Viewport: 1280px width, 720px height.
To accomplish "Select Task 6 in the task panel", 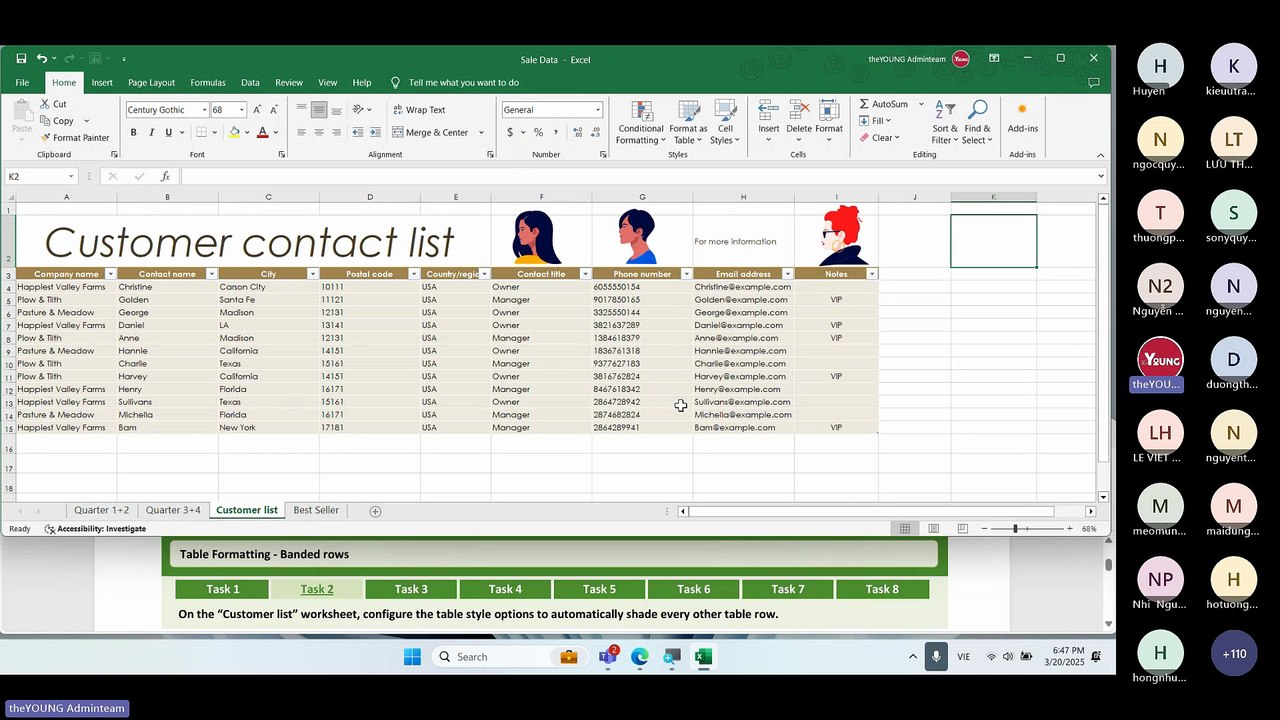I will (693, 589).
